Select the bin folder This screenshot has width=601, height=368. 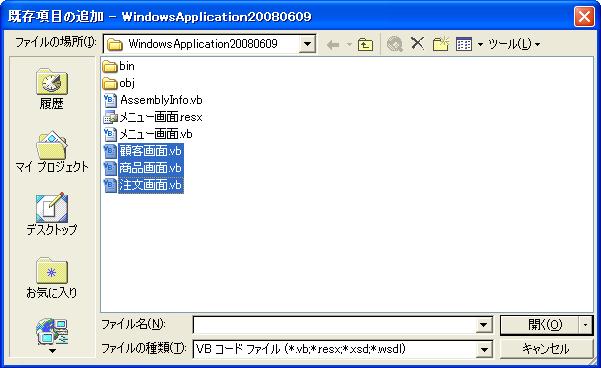coord(119,66)
